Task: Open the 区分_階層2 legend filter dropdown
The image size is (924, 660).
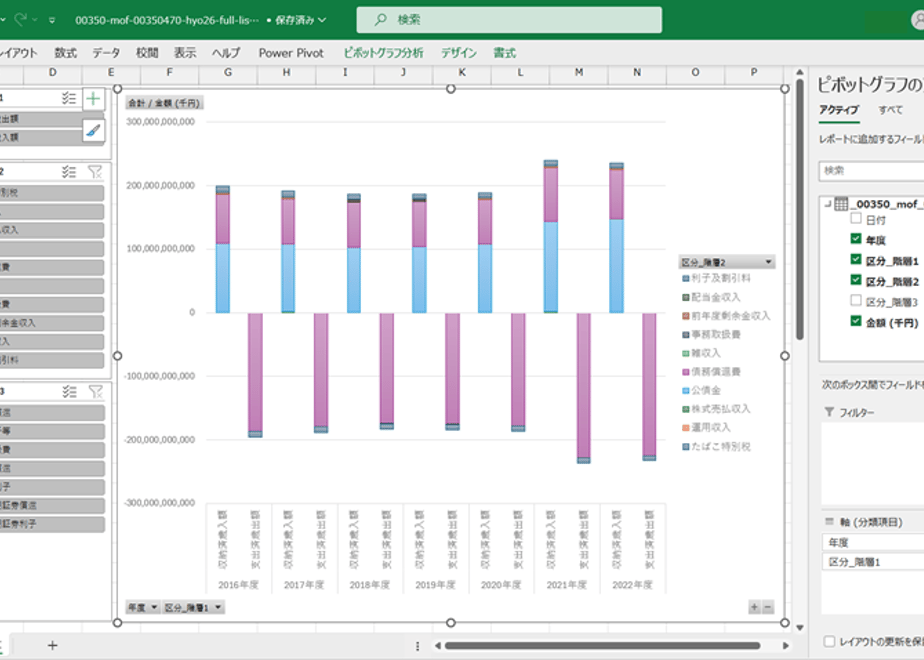Action: point(768,262)
